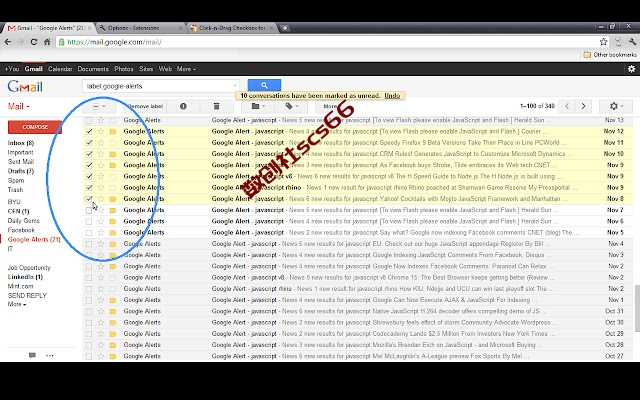Uncheck the Nov 11 email checkbox

coord(89,142)
